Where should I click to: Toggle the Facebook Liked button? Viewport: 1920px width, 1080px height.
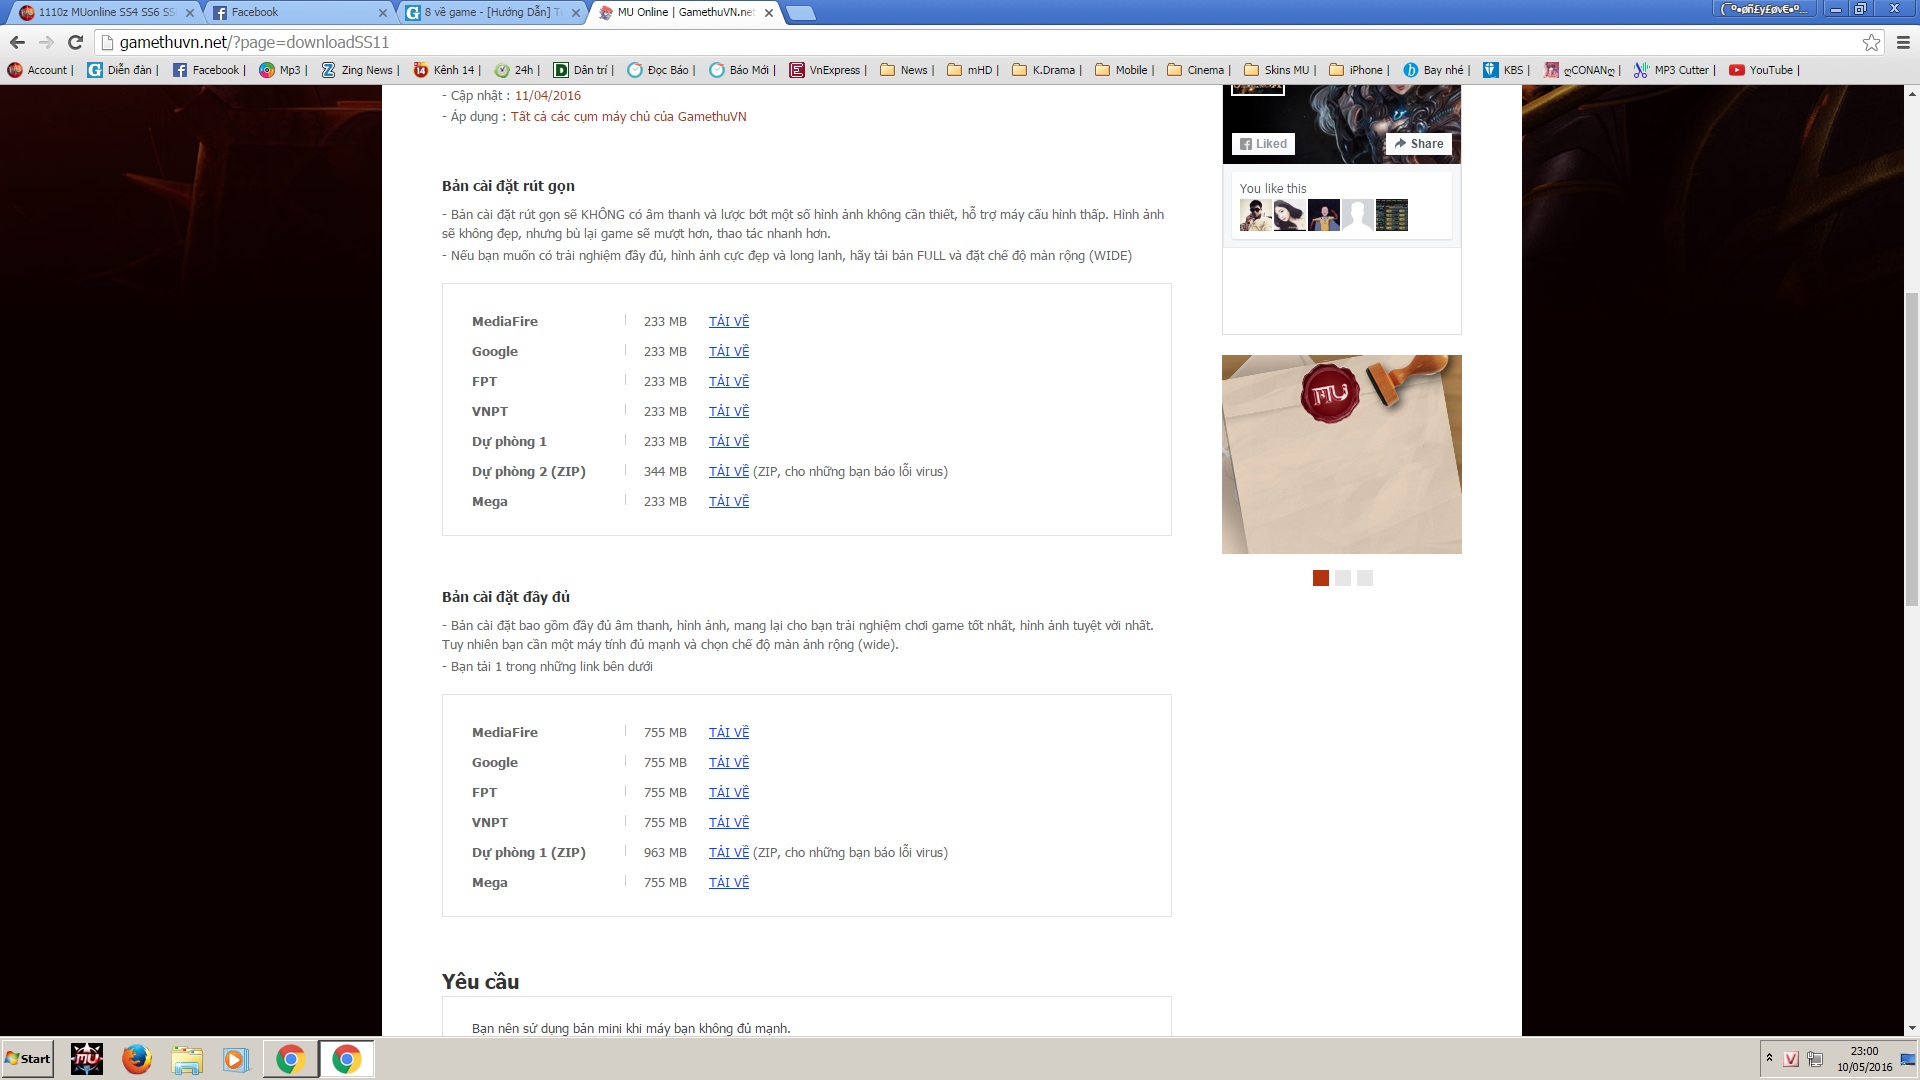coord(1263,144)
